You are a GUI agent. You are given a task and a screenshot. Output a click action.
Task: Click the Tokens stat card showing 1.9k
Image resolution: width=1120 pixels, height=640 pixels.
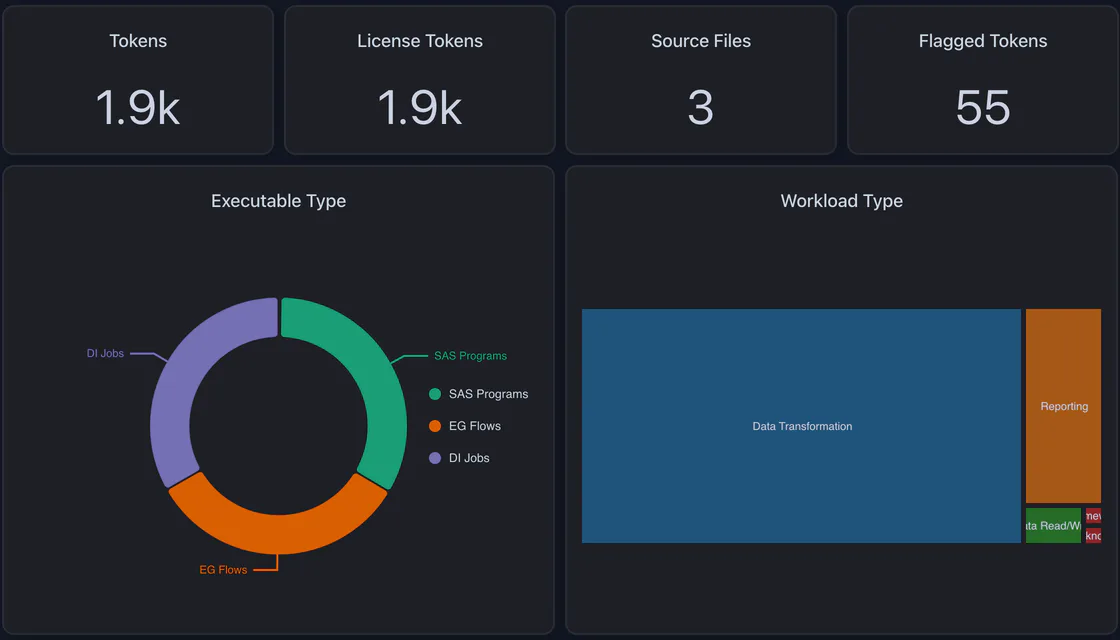[x=138, y=80]
